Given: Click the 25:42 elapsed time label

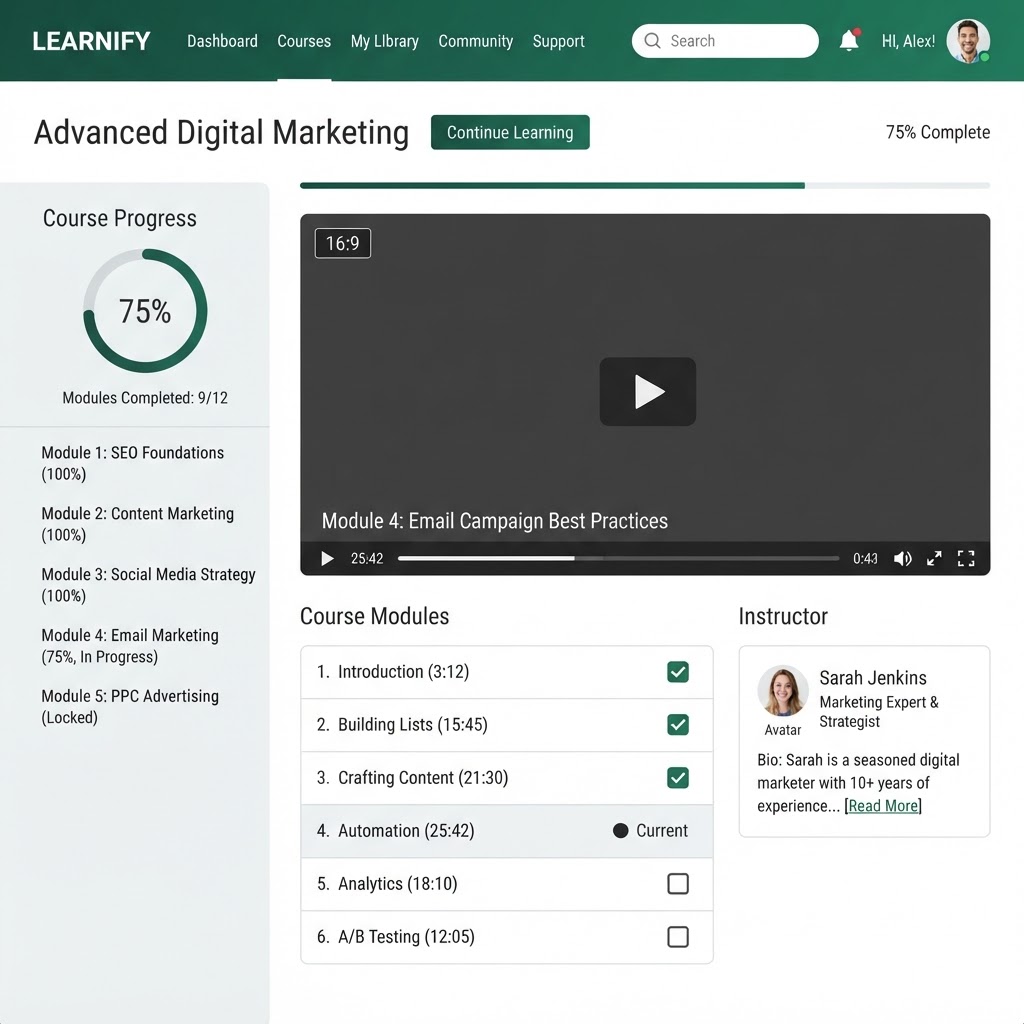Looking at the screenshot, I should (x=367, y=558).
